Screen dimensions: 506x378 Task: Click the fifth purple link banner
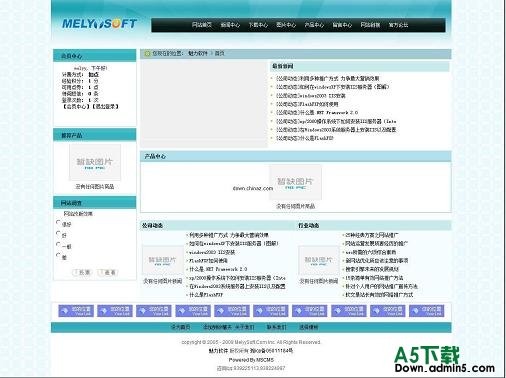click(232, 311)
